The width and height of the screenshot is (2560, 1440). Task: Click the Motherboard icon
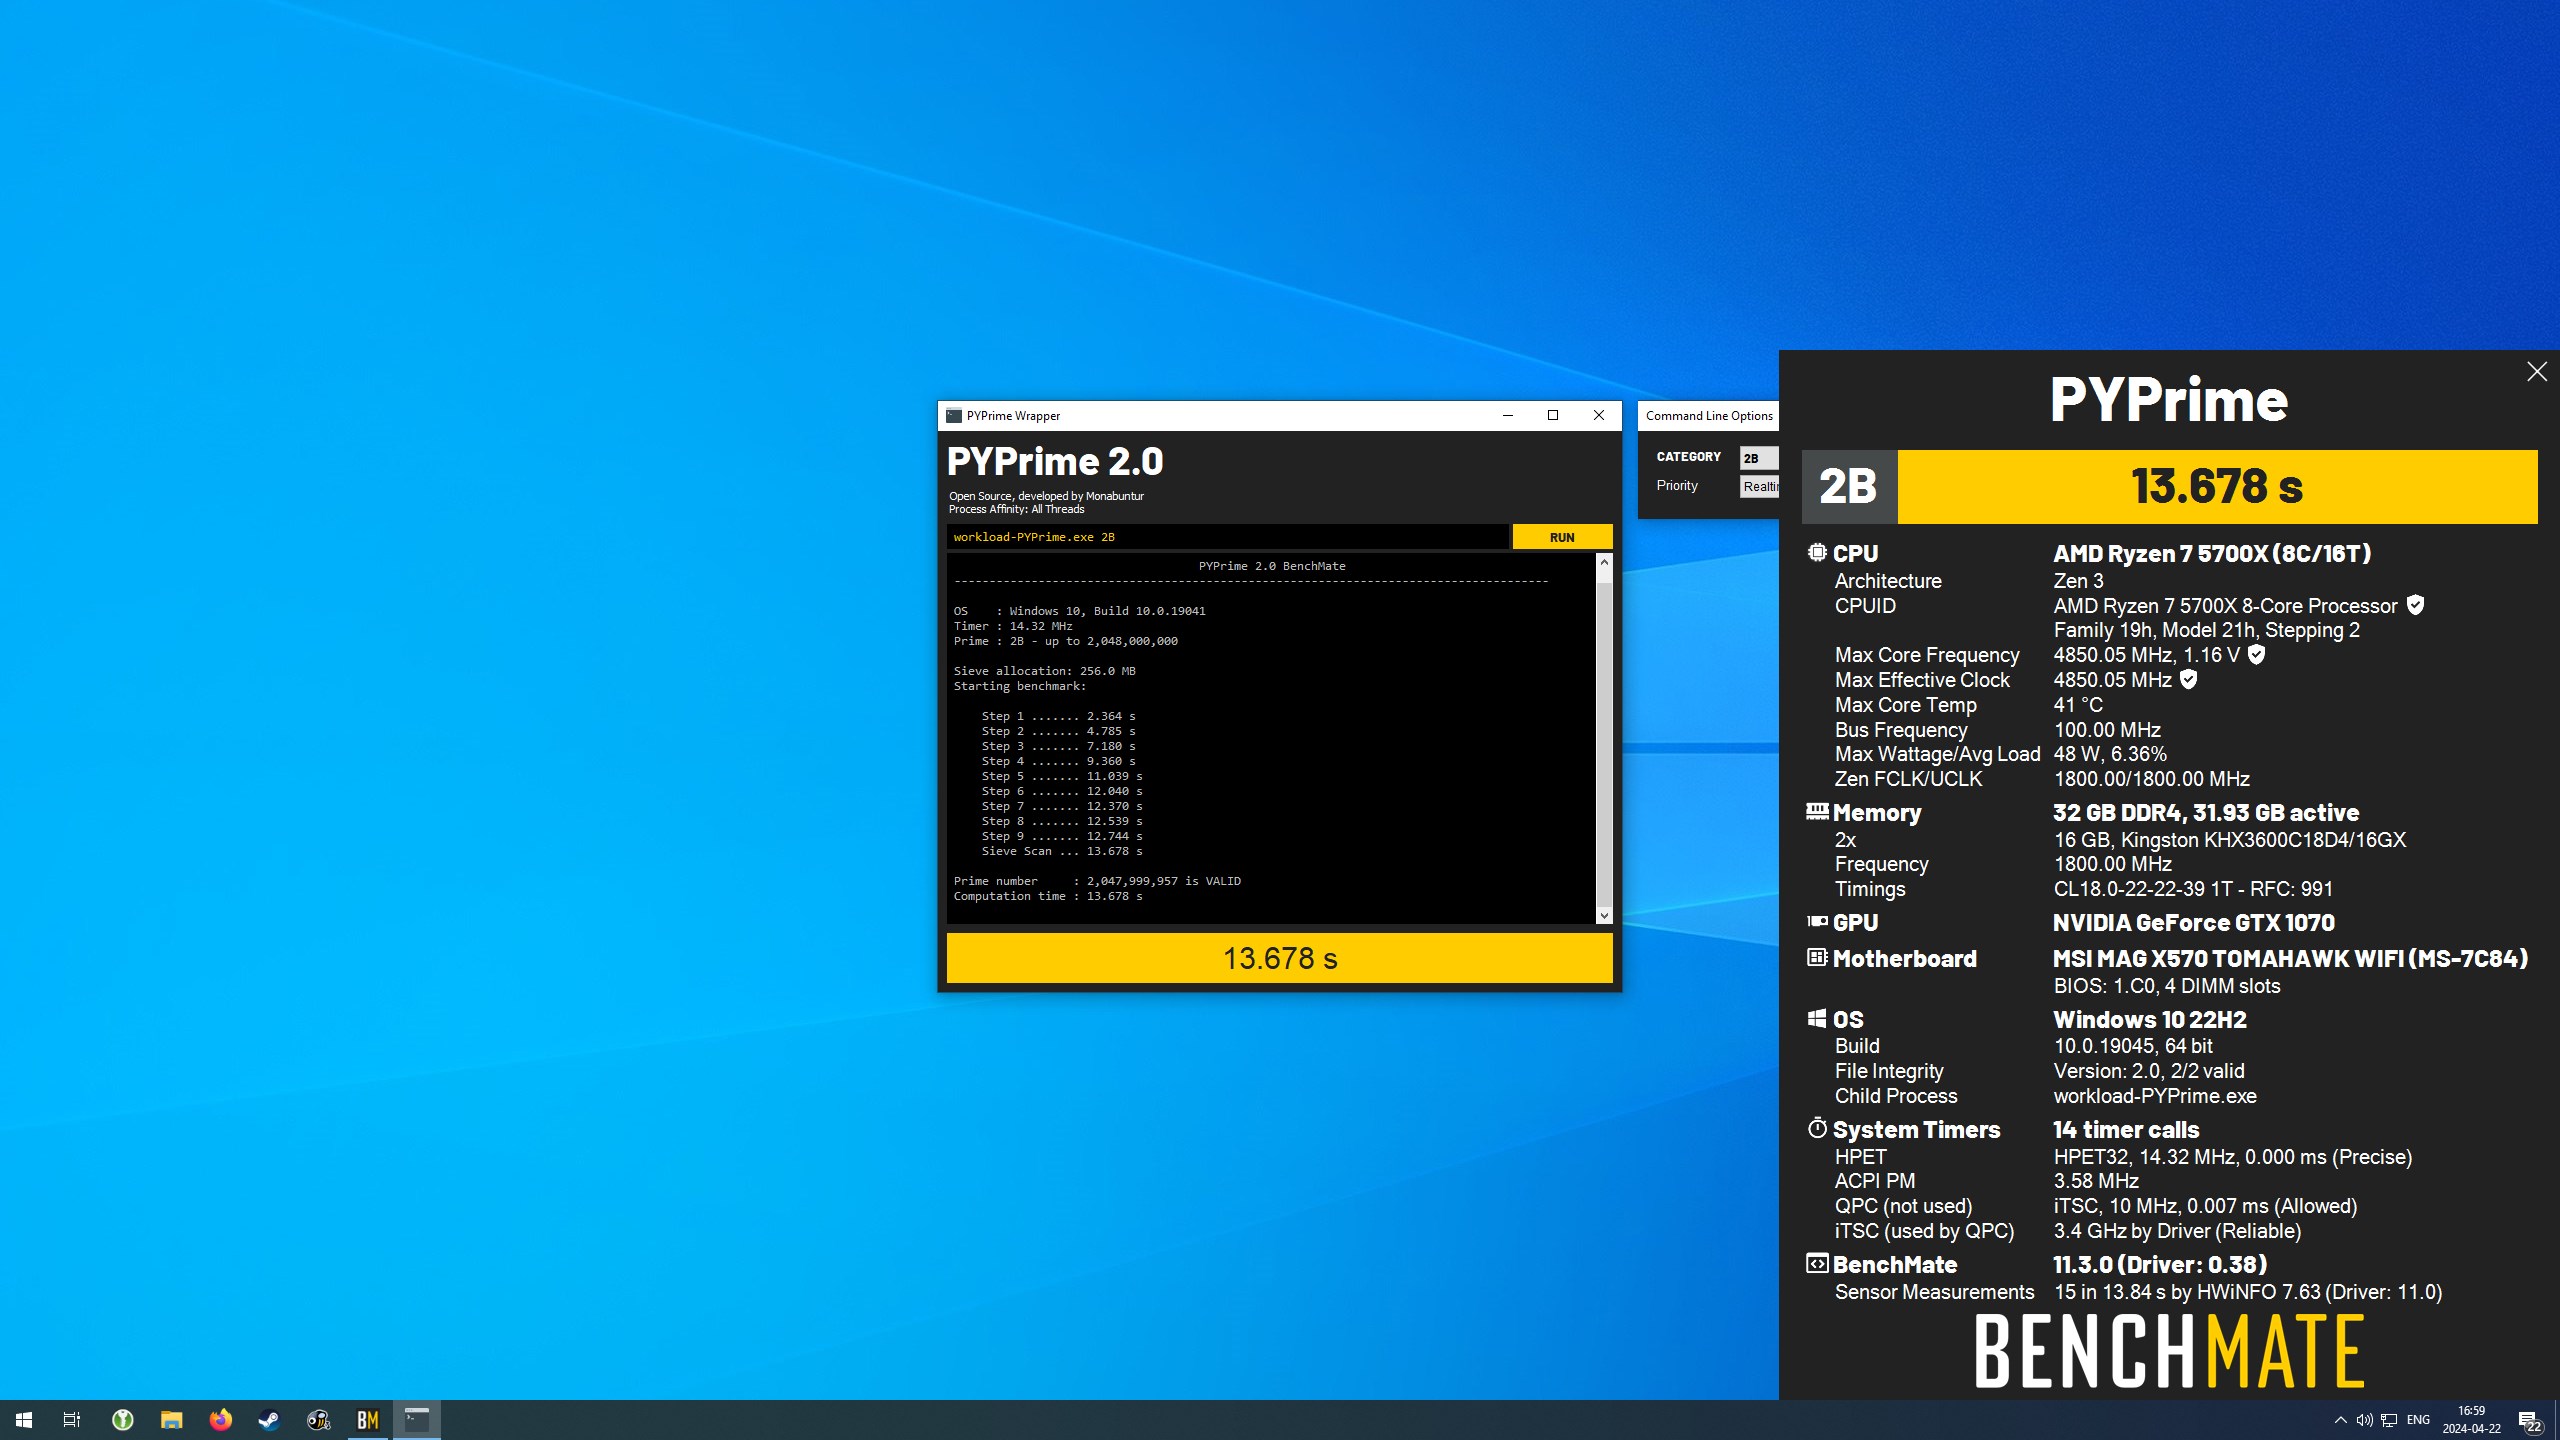coord(1817,957)
